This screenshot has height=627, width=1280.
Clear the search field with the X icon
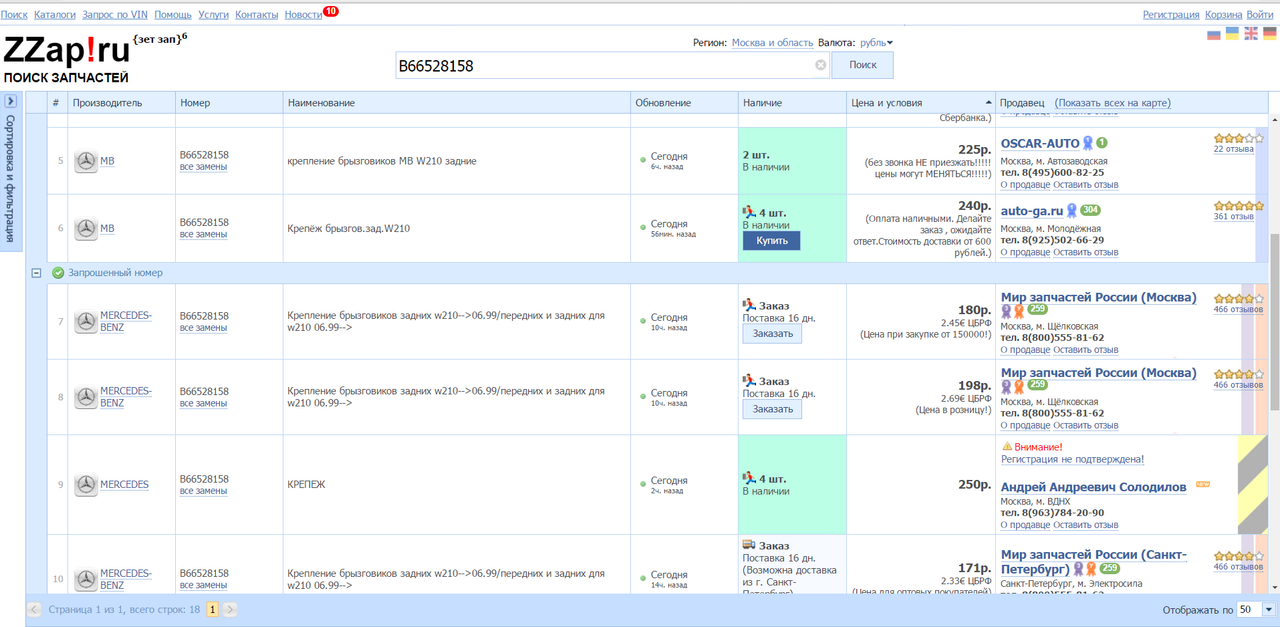[x=821, y=65]
